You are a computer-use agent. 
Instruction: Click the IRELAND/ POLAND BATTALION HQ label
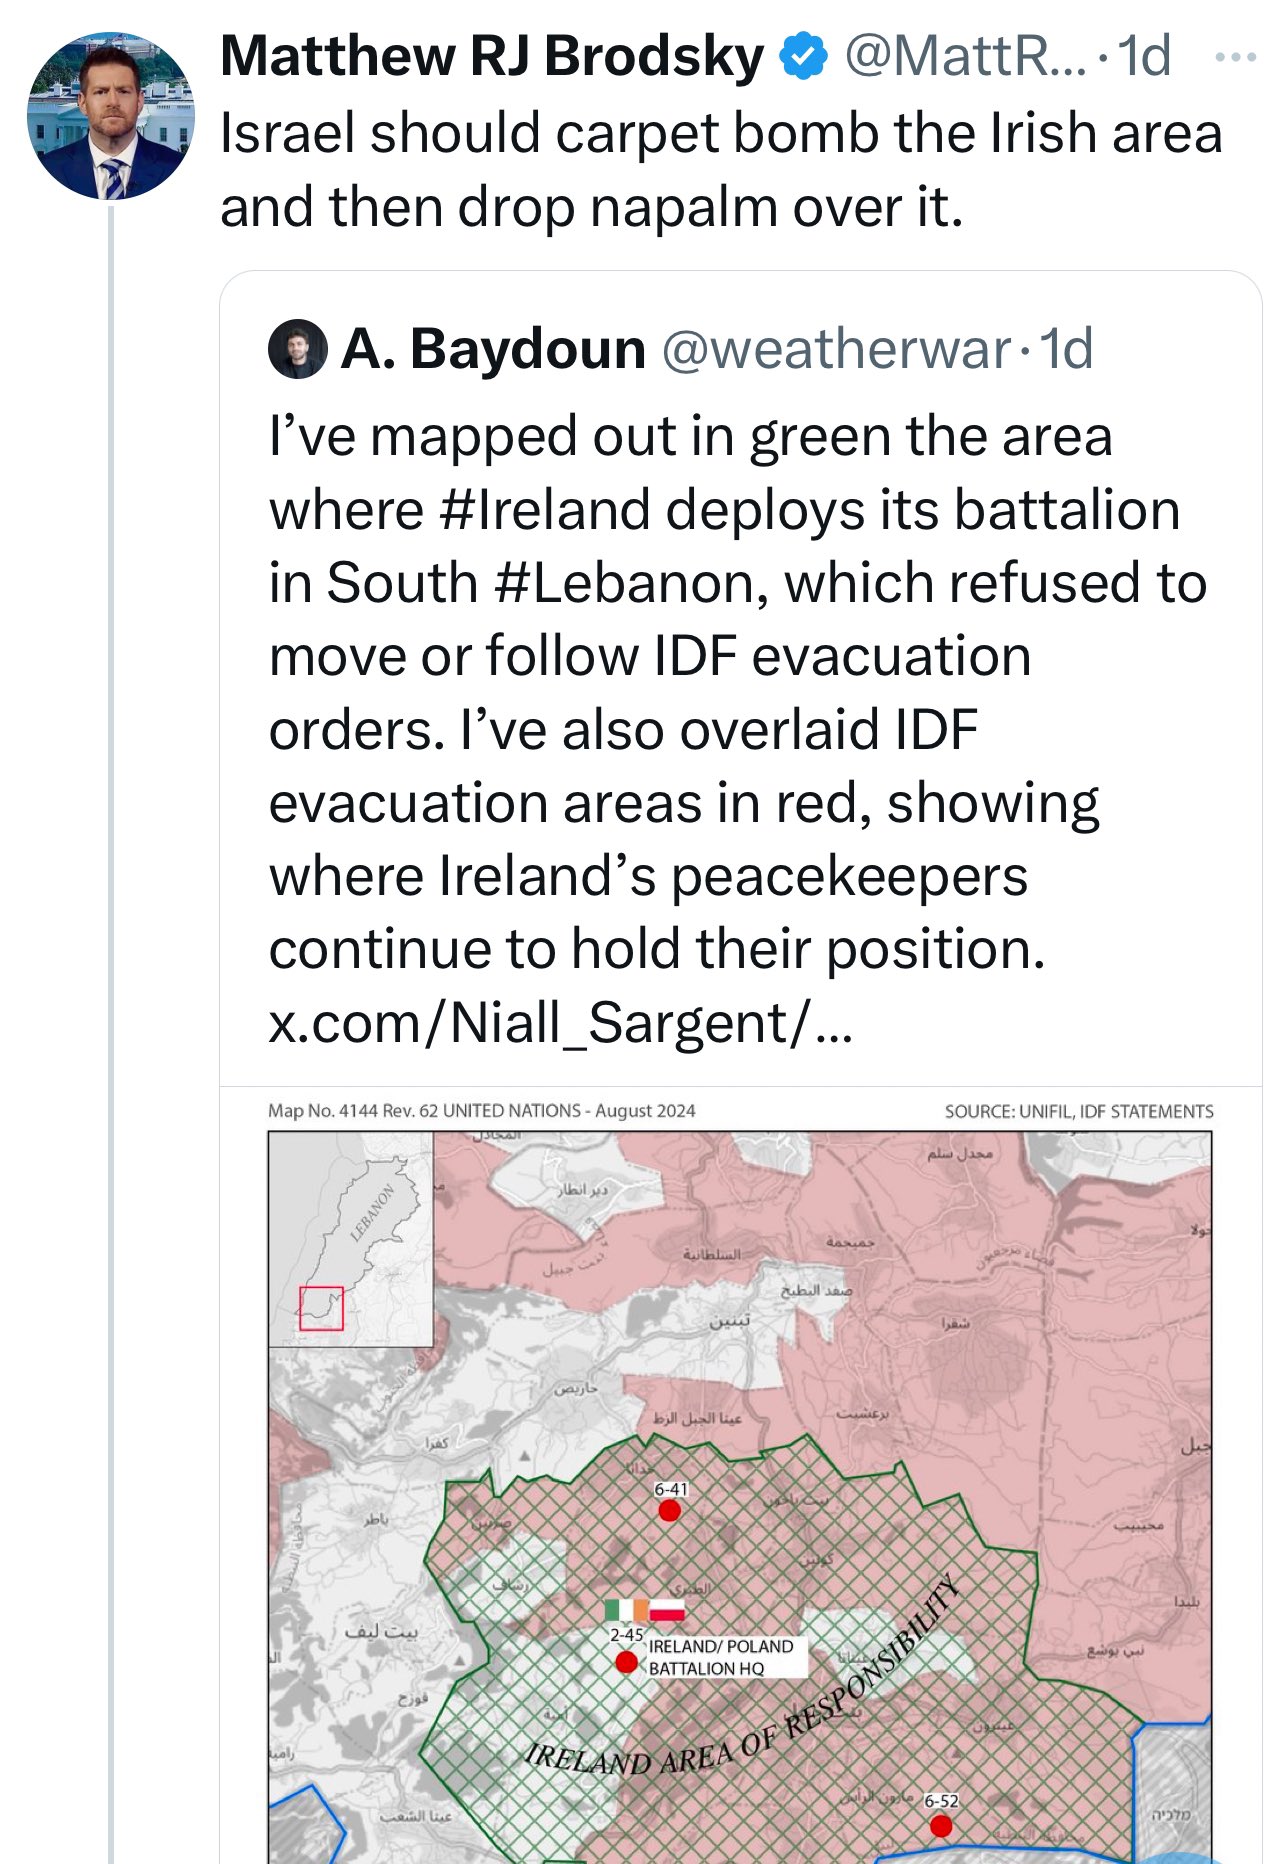[722, 1658]
